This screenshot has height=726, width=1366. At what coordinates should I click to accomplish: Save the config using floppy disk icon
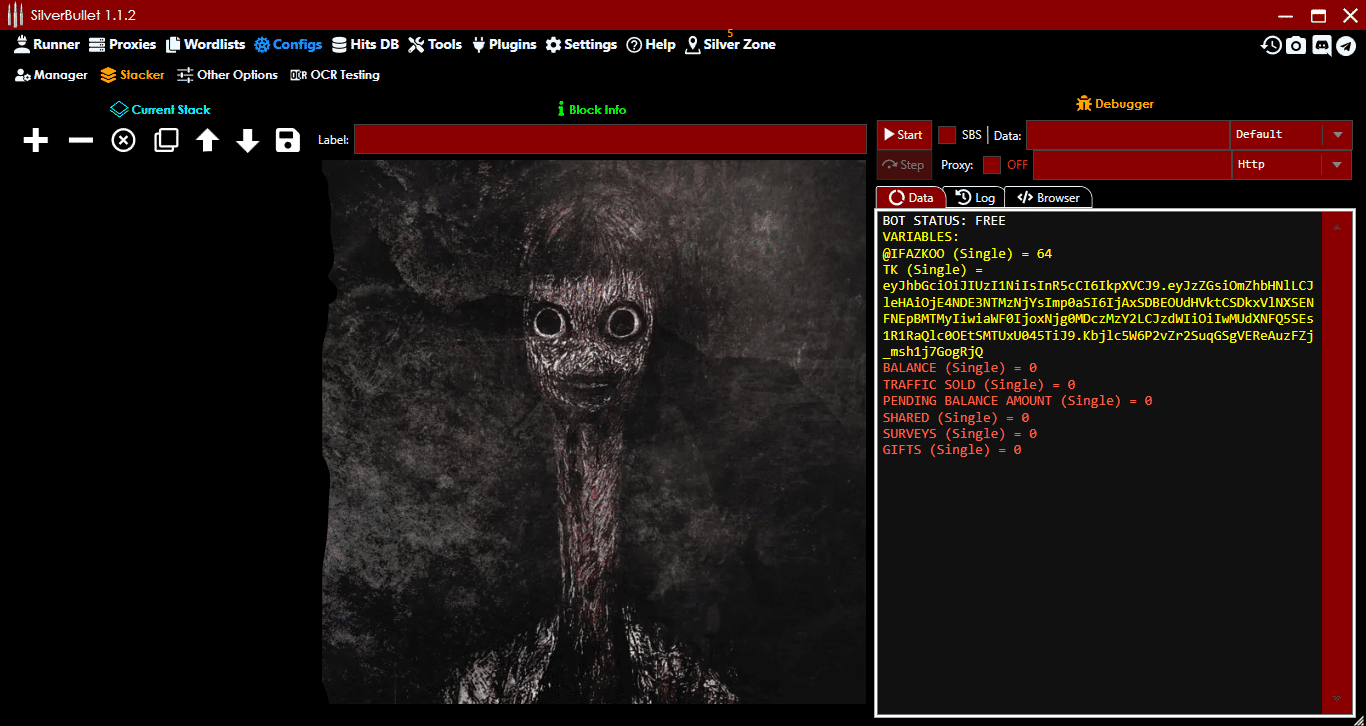pyautogui.click(x=288, y=140)
